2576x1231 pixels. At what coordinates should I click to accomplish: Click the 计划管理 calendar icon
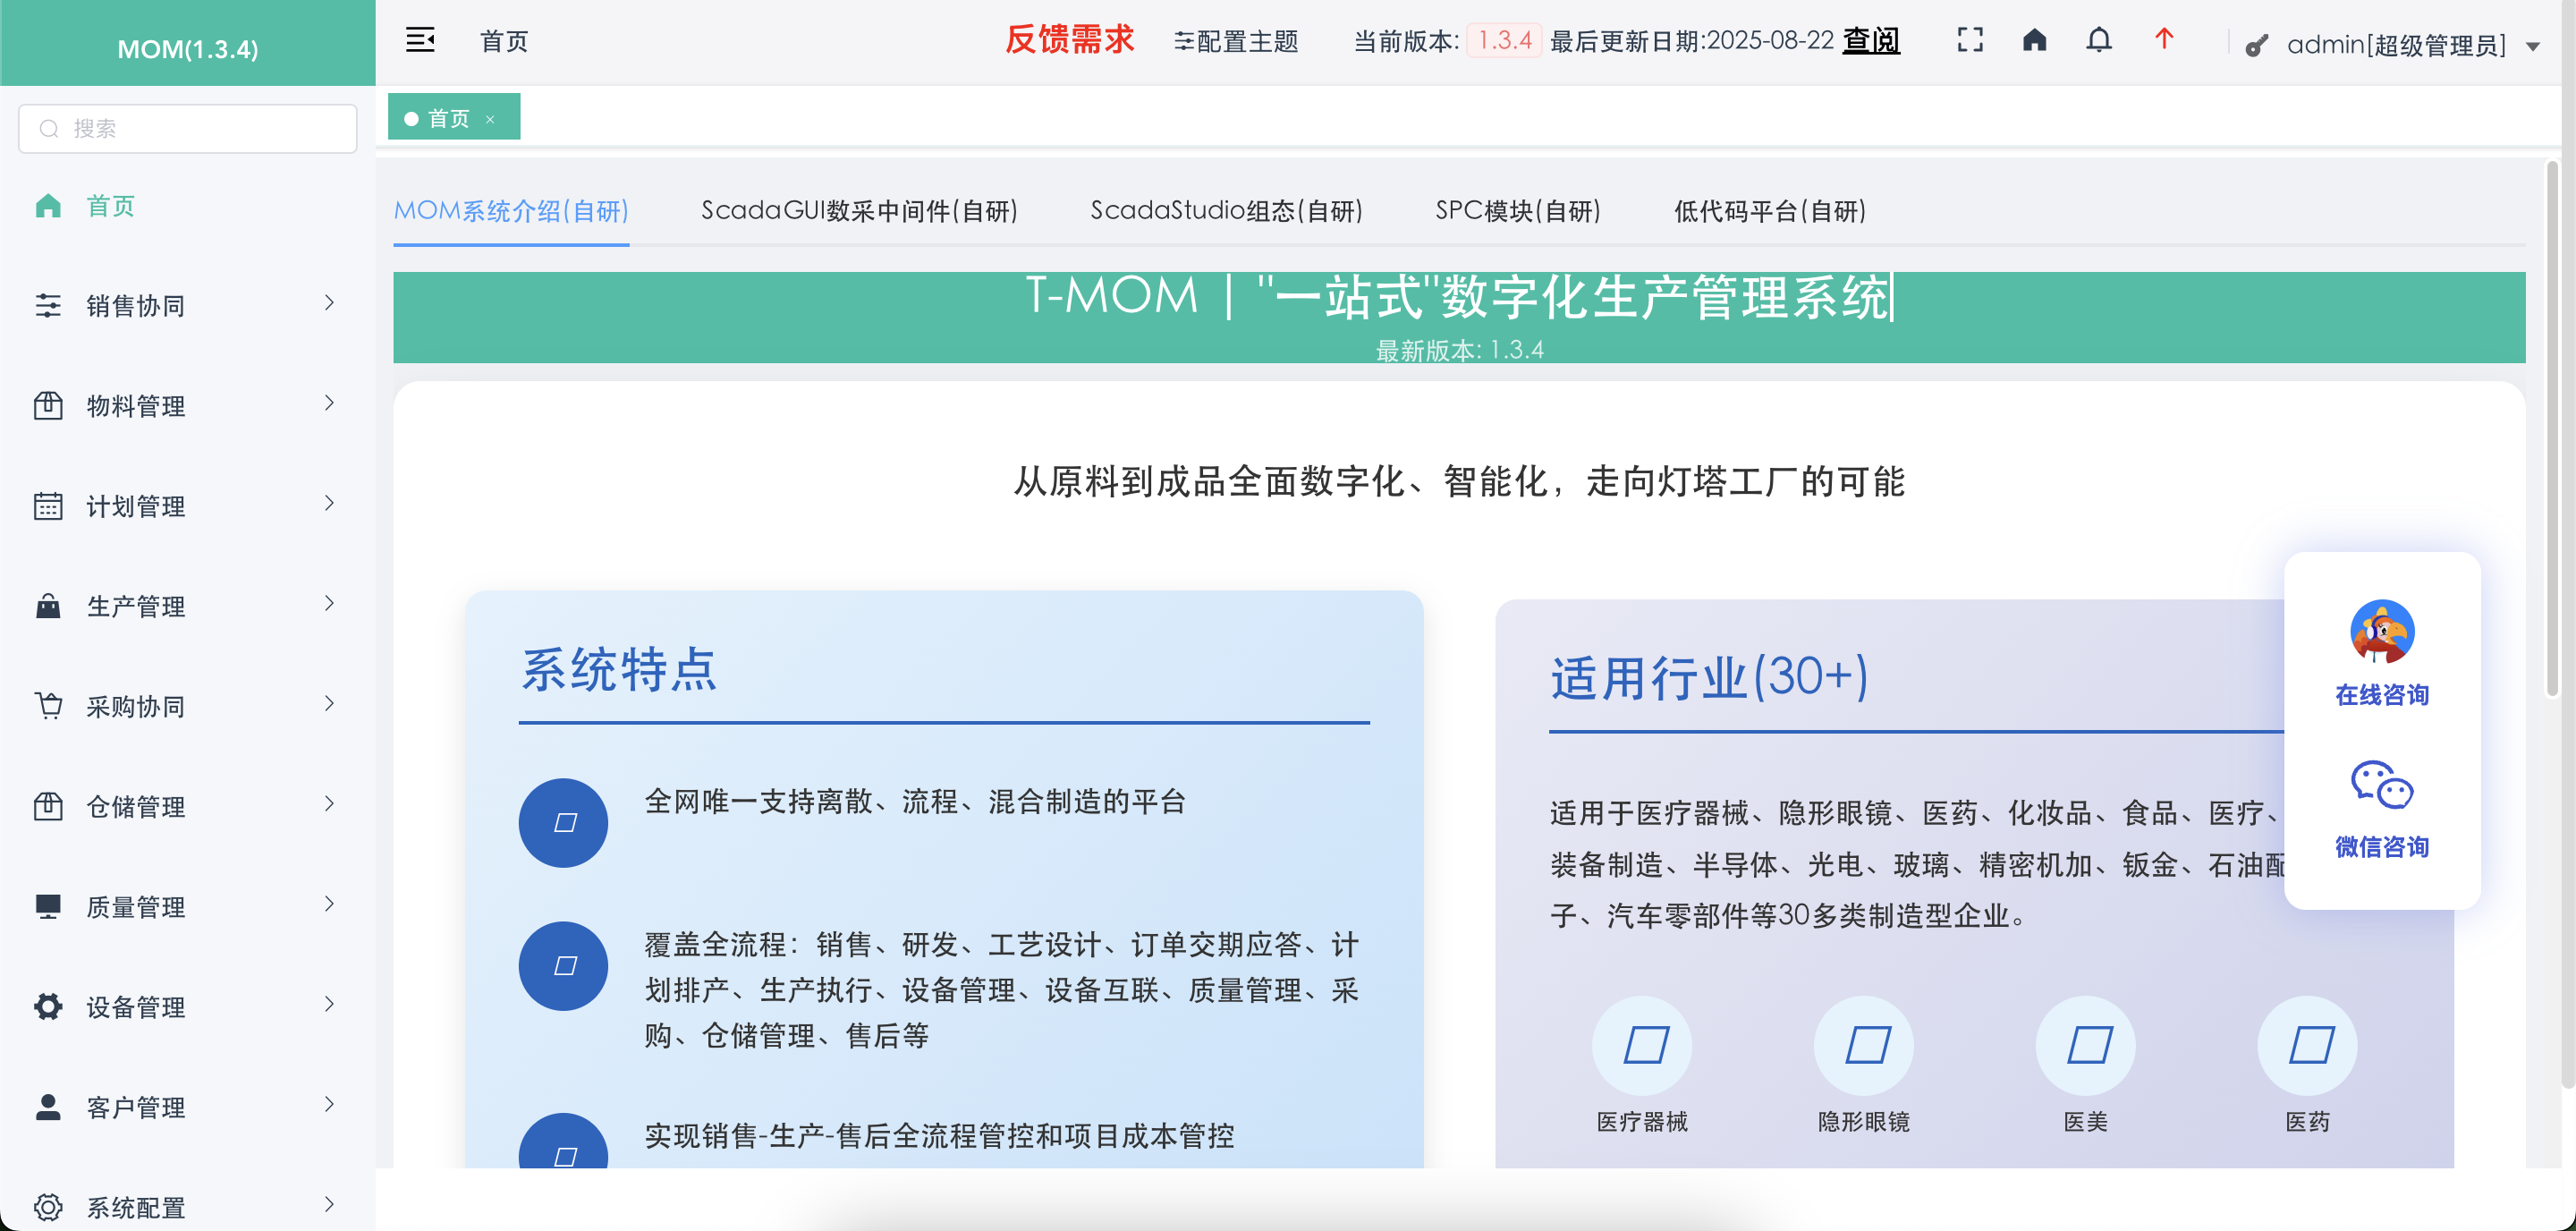coord(48,506)
